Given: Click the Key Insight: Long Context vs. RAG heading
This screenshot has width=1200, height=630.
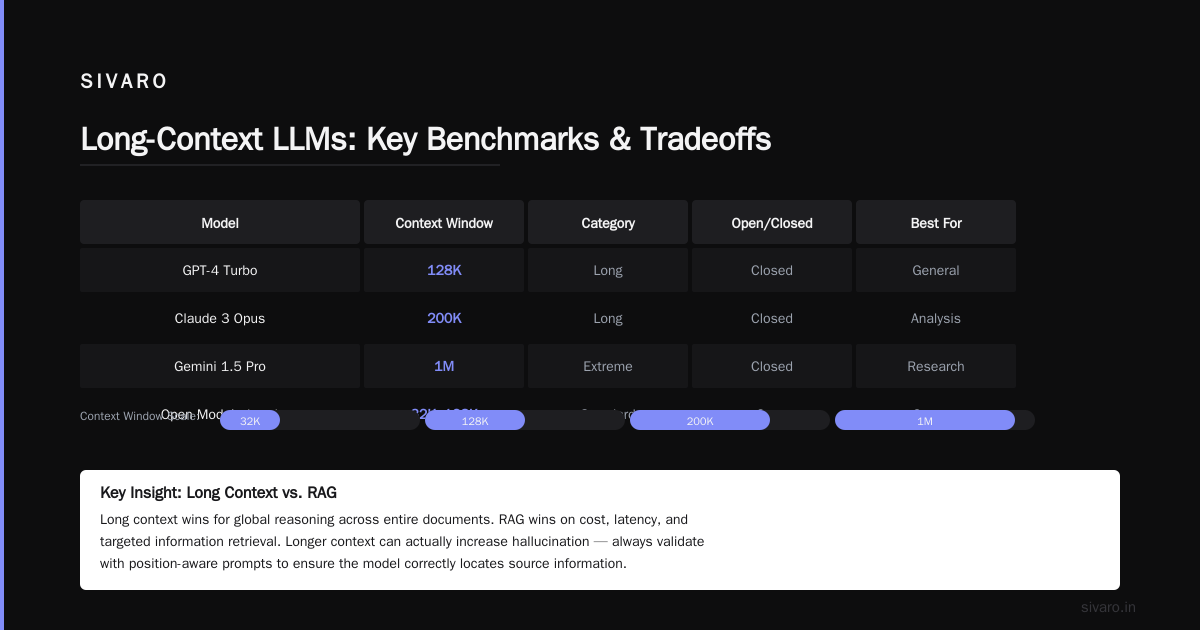Looking at the screenshot, I should [x=218, y=493].
